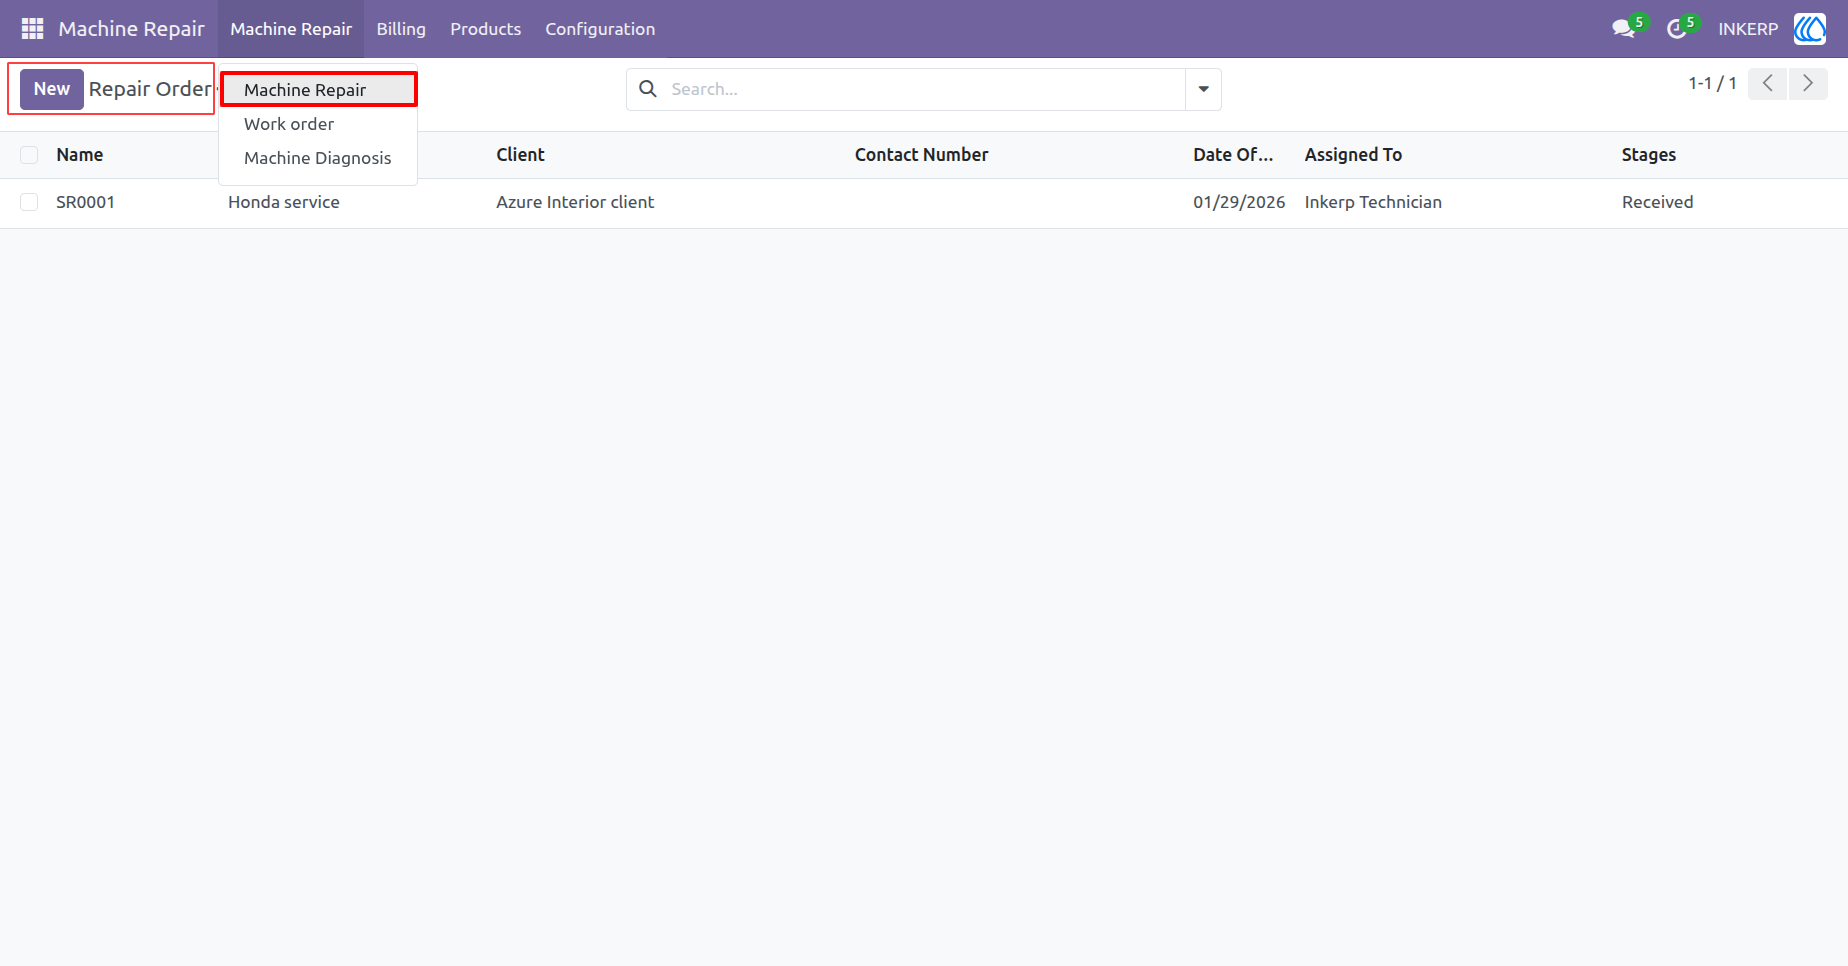Click the INKERP user name
This screenshot has width=1848, height=966.
(x=1748, y=29)
